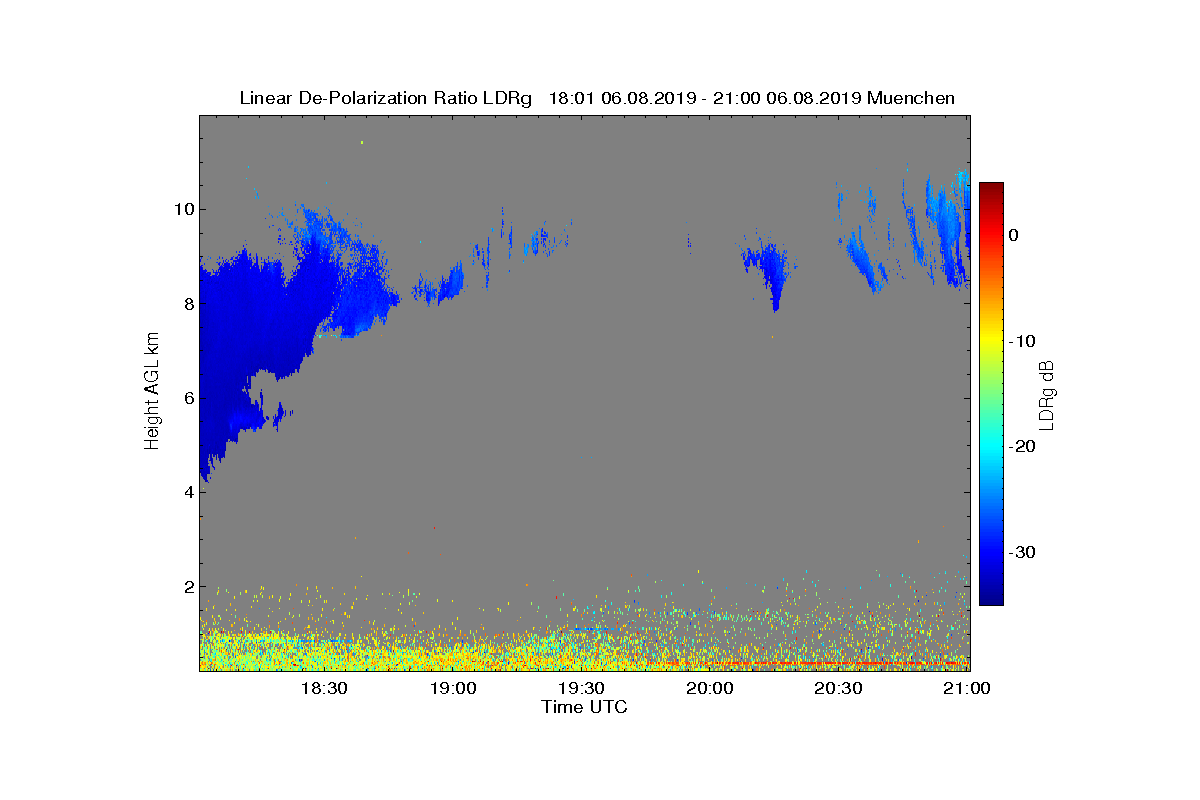Screen dimensions: 1200x800
Task: Click the LDRg dB colorbar label
Action: coord(1047,395)
